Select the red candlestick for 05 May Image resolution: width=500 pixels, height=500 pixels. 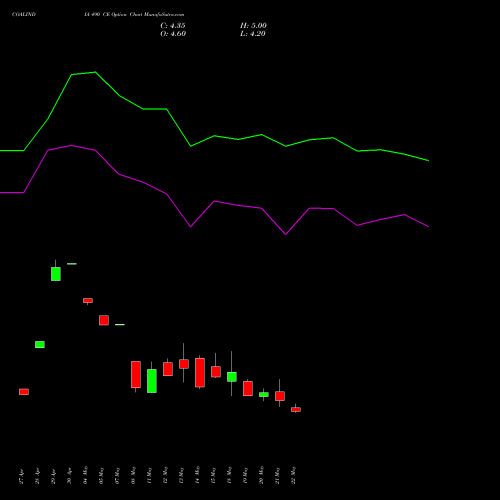104,320
